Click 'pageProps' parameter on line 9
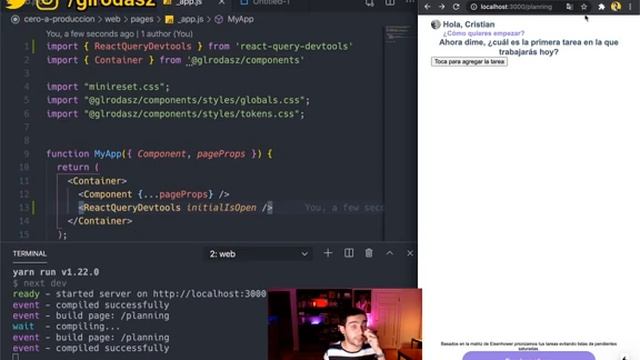The width and height of the screenshot is (640, 360). [221, 154]
